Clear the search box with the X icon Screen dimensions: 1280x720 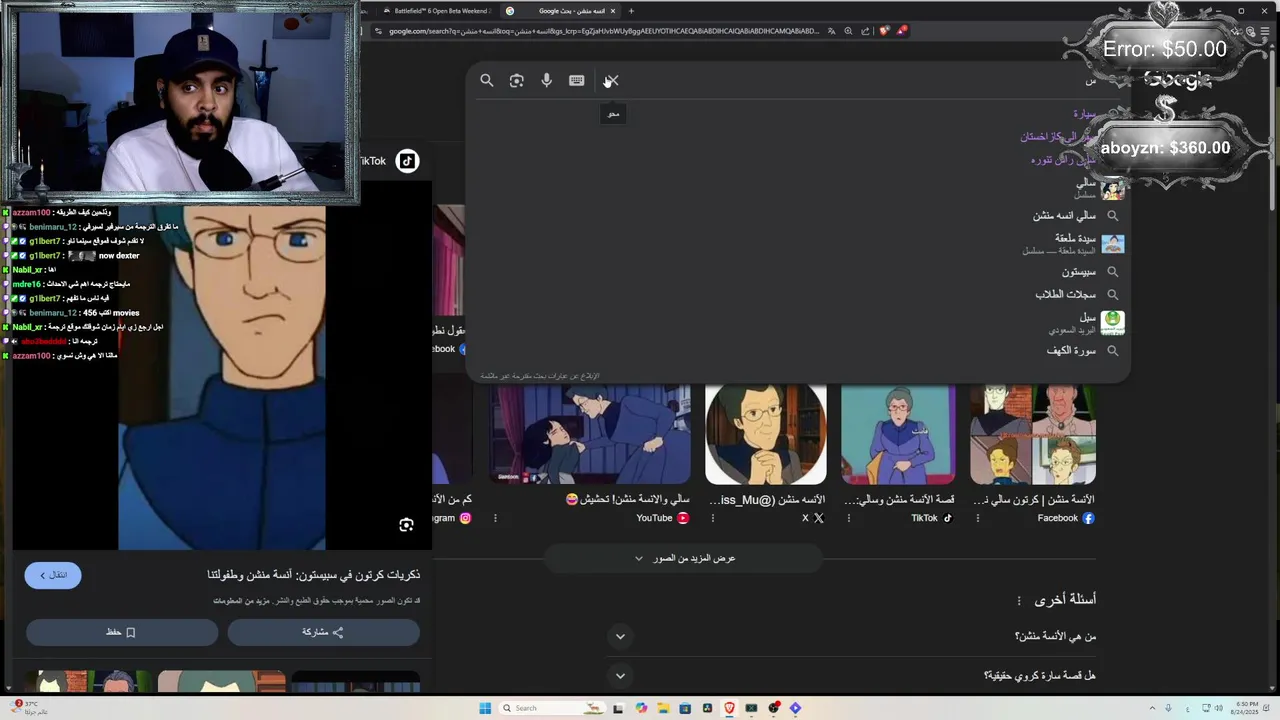click(612, 81)
